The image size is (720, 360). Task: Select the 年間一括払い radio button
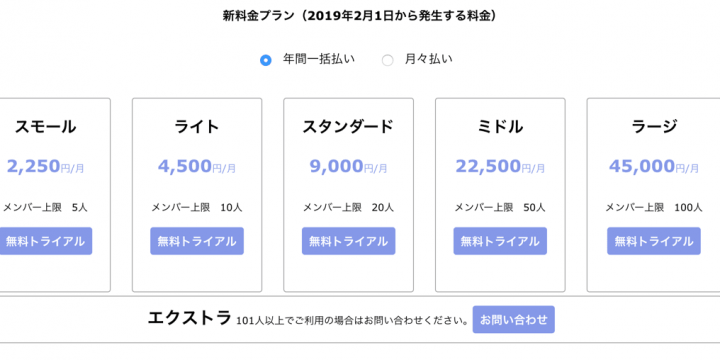[265, 60]
